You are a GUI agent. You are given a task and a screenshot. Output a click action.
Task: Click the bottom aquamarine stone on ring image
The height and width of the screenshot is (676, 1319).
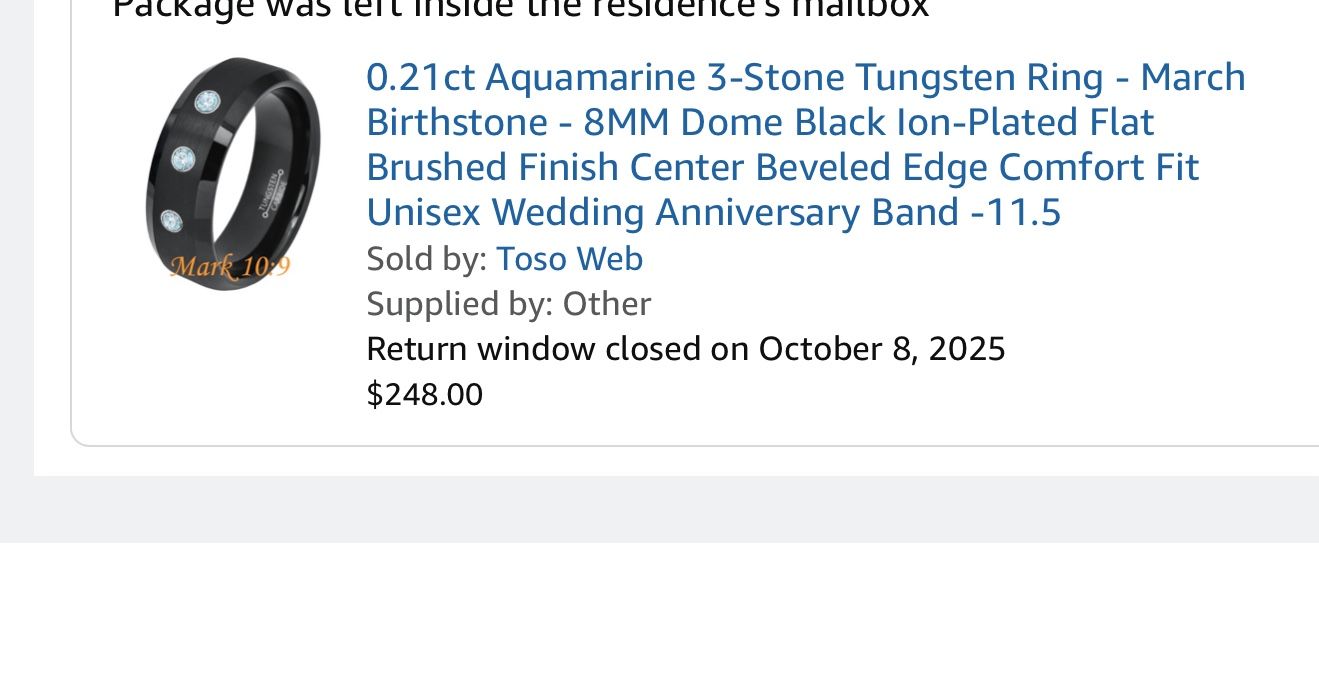coord(171,220)
